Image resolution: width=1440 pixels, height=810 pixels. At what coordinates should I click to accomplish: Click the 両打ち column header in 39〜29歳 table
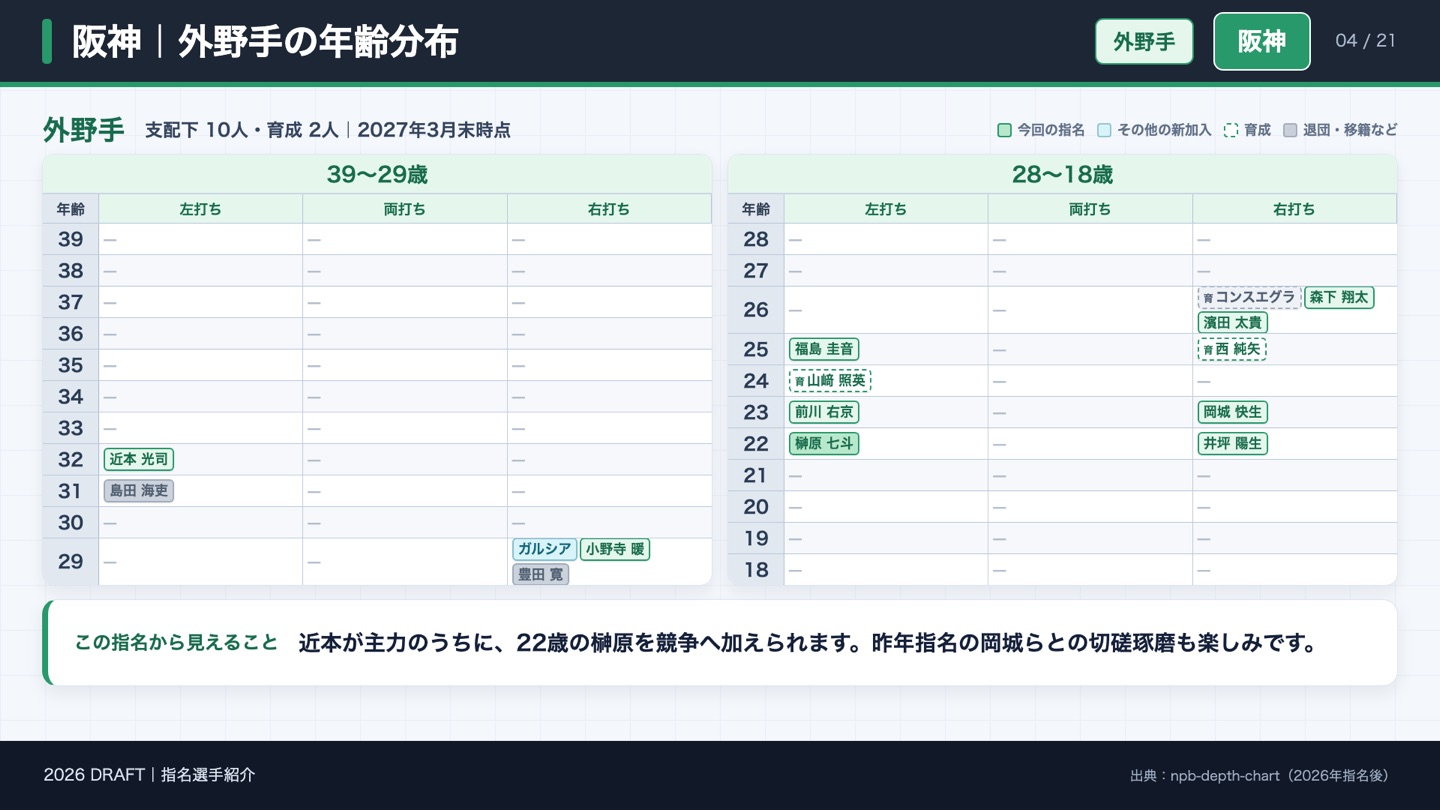405,209
